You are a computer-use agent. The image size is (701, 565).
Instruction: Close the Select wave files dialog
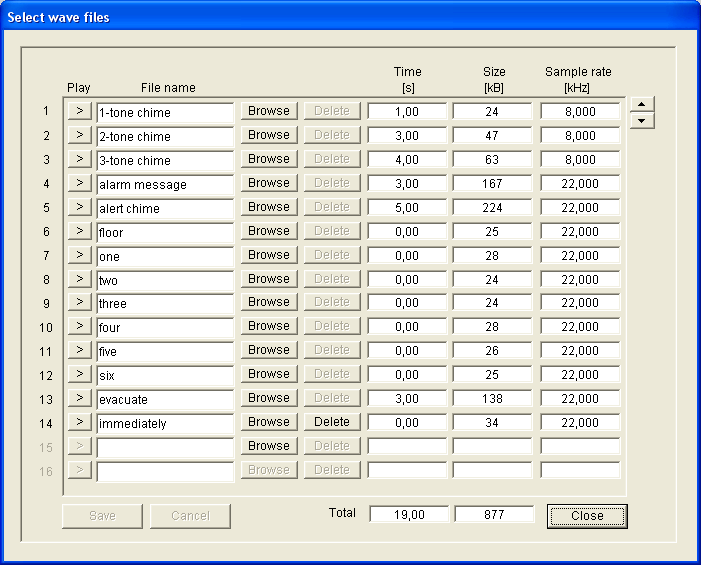587,516
